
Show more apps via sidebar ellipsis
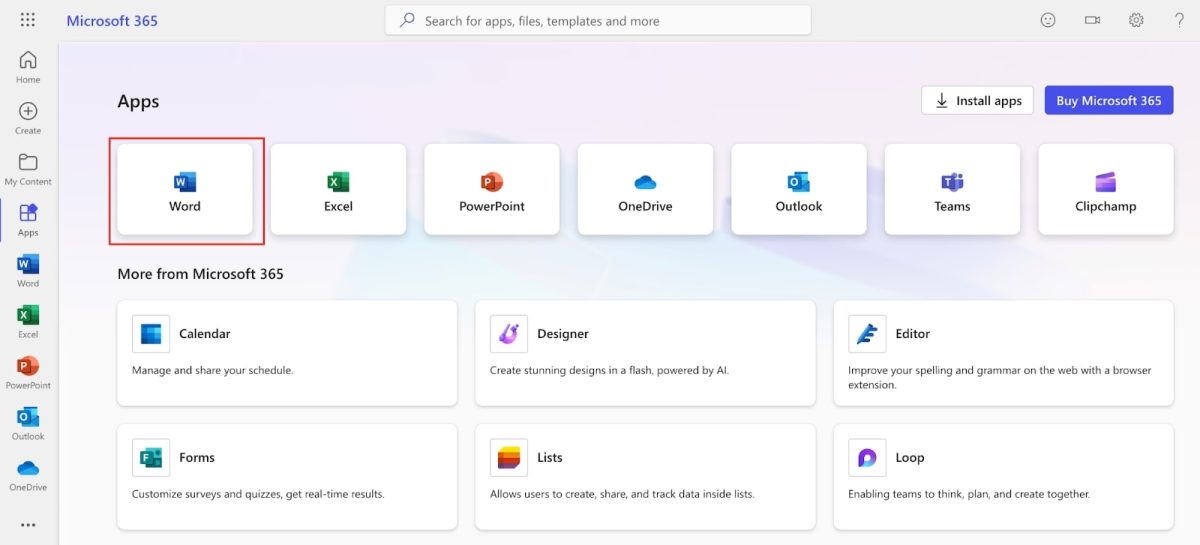pyautogui.click(x=28, y=524)
